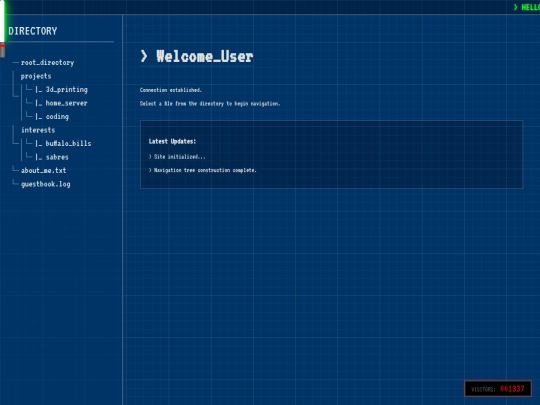Image resolution: width=540 pixels, height=405 pixels.
Task: Open the guestbook.log file
Action: click(45, 184)
